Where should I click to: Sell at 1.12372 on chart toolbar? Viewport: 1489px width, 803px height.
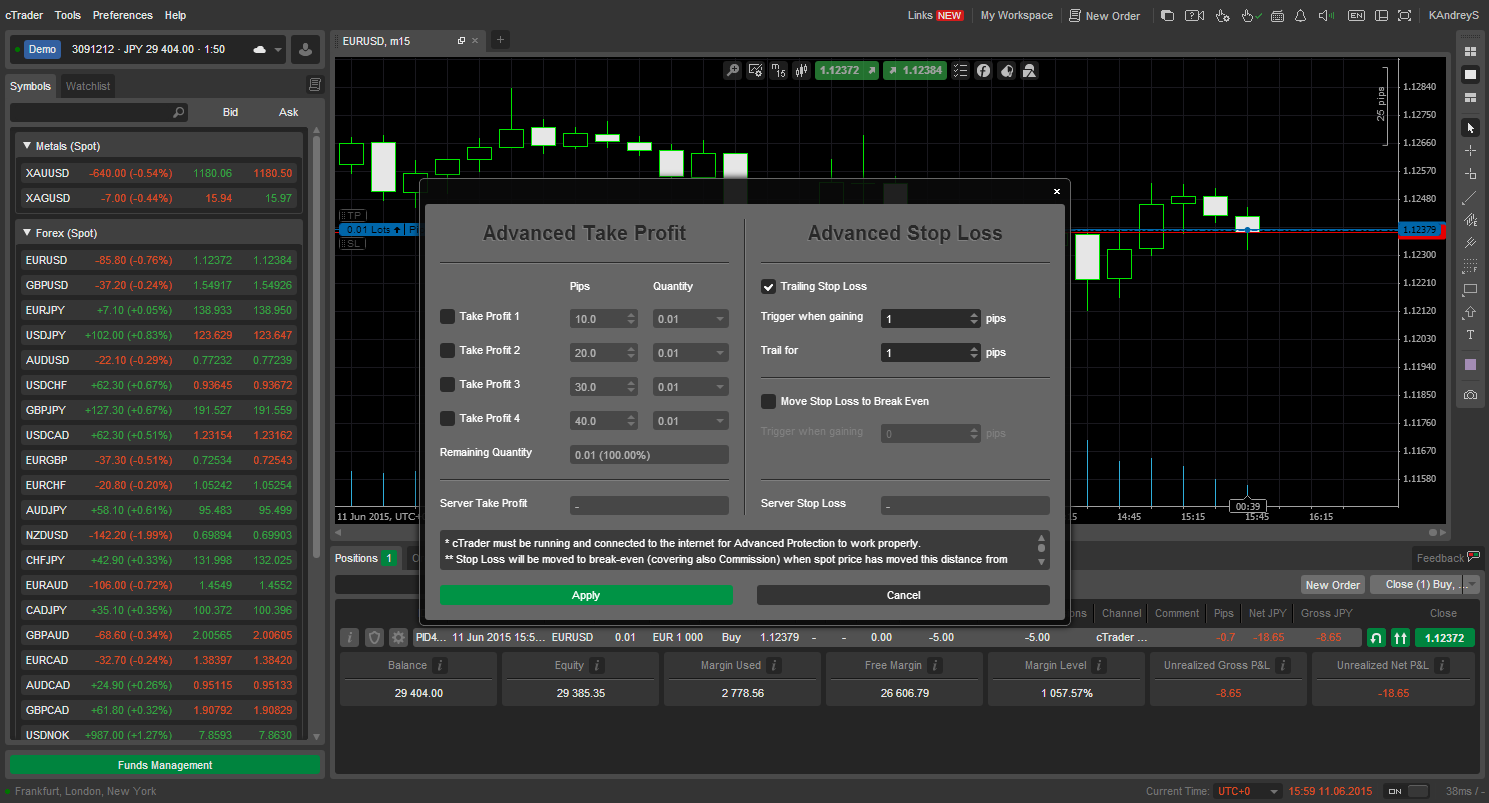[848, 70]
